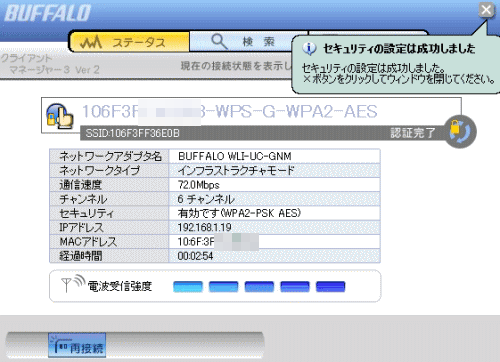
Task: Click the セキュリティ row label
Action: pos(86,213)
